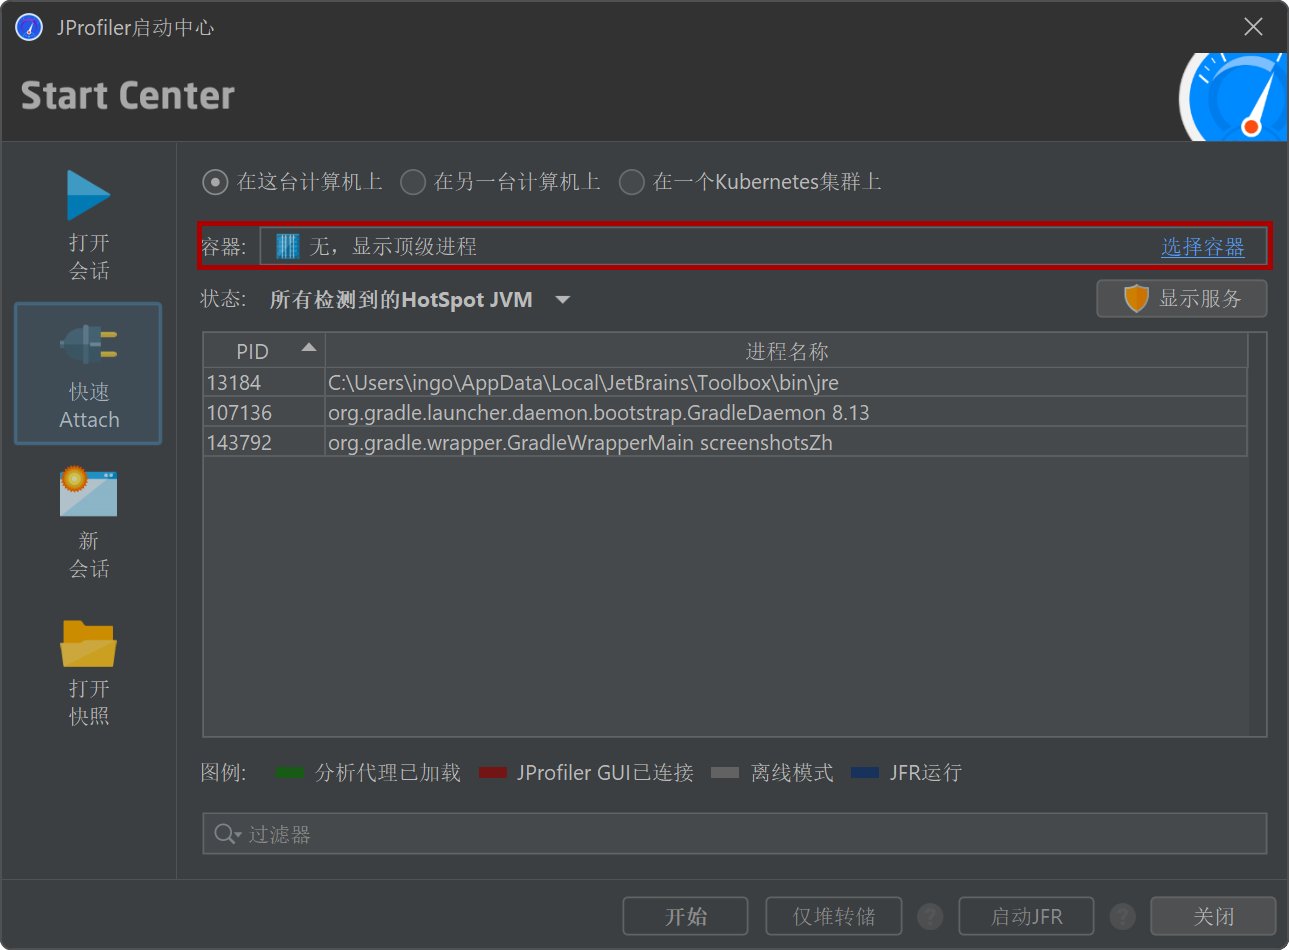Screen dimensions: 1289x950
Task: Click the 仅堆转储 button
Action: pos(834,916)
